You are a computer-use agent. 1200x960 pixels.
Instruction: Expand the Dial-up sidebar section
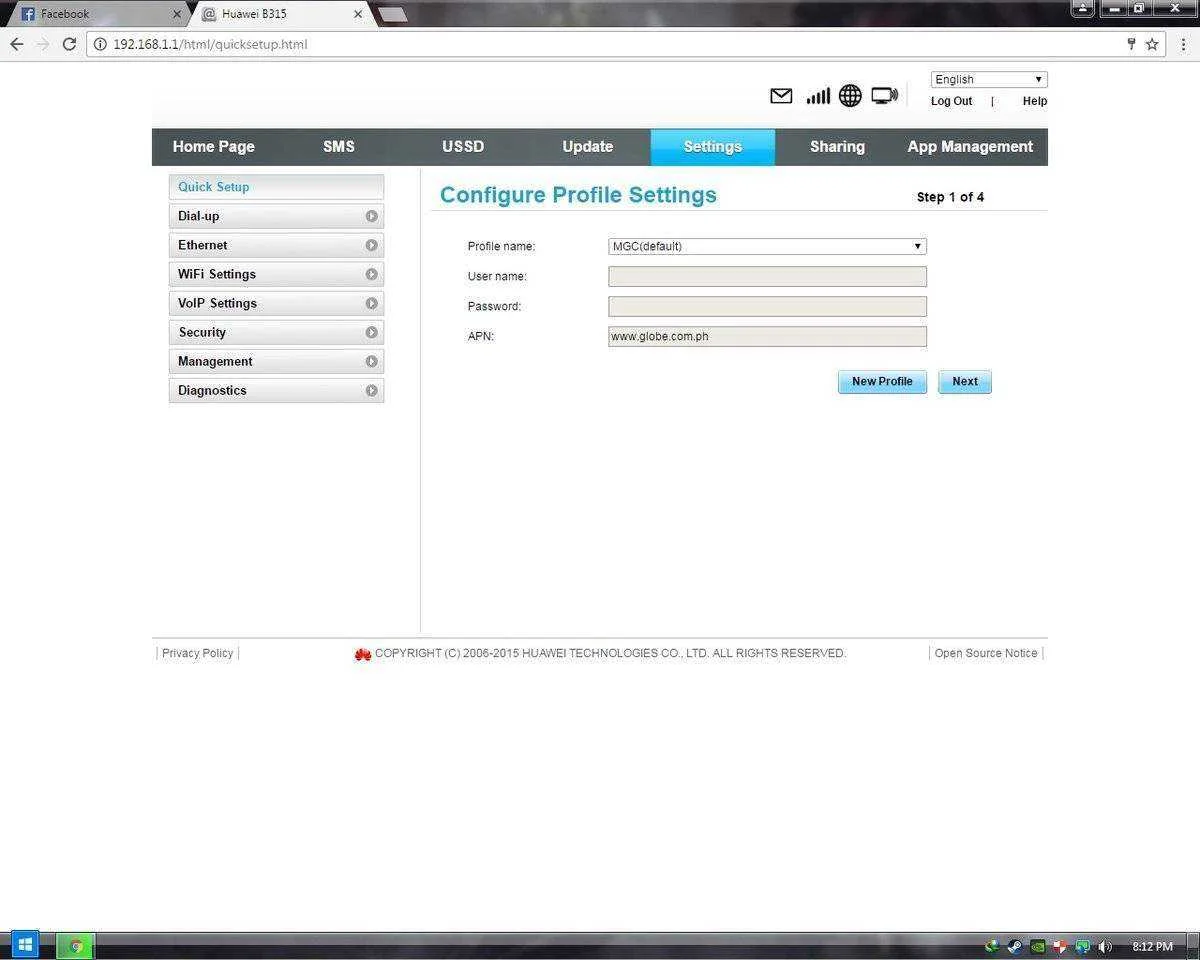(276, 216)
